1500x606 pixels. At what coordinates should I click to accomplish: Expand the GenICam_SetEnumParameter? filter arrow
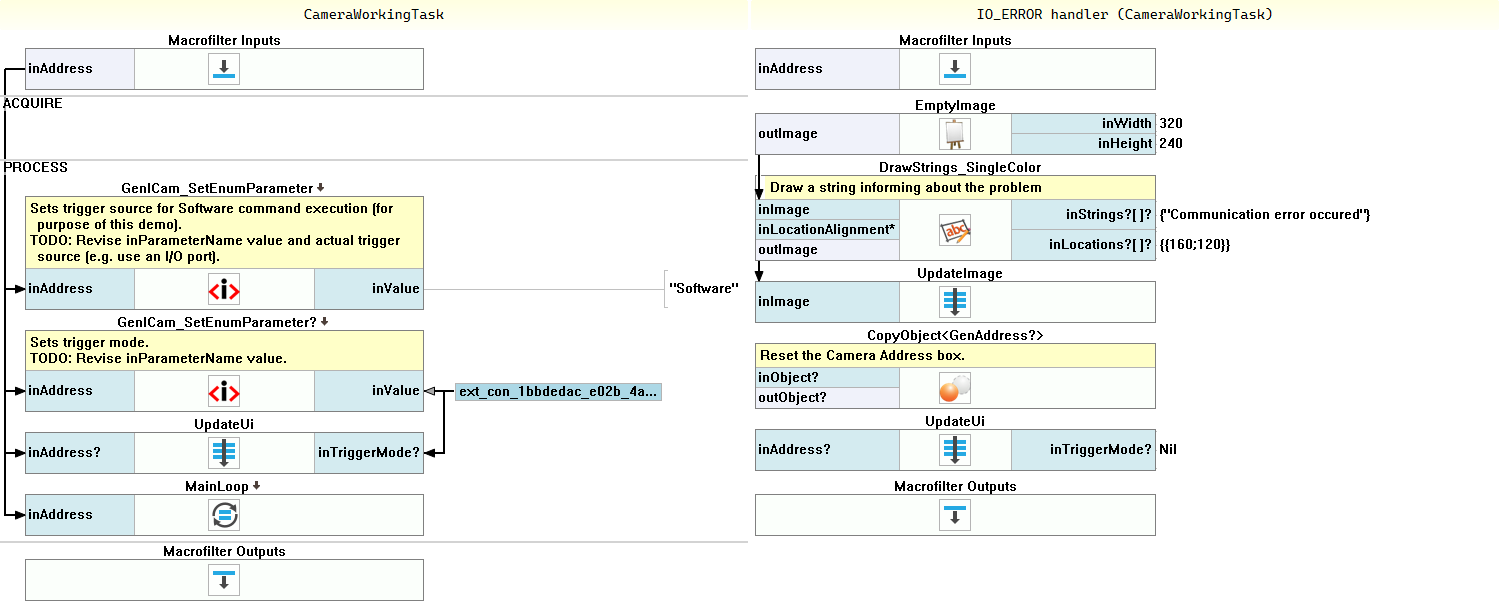(x=325, y=322)
